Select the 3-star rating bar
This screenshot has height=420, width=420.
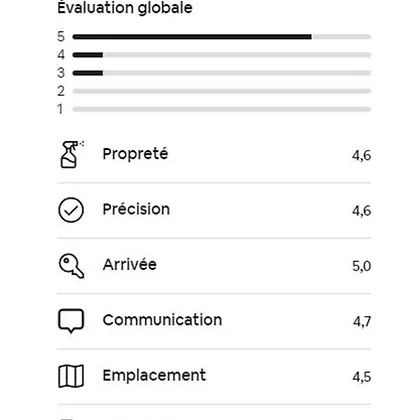coord(222,73)
